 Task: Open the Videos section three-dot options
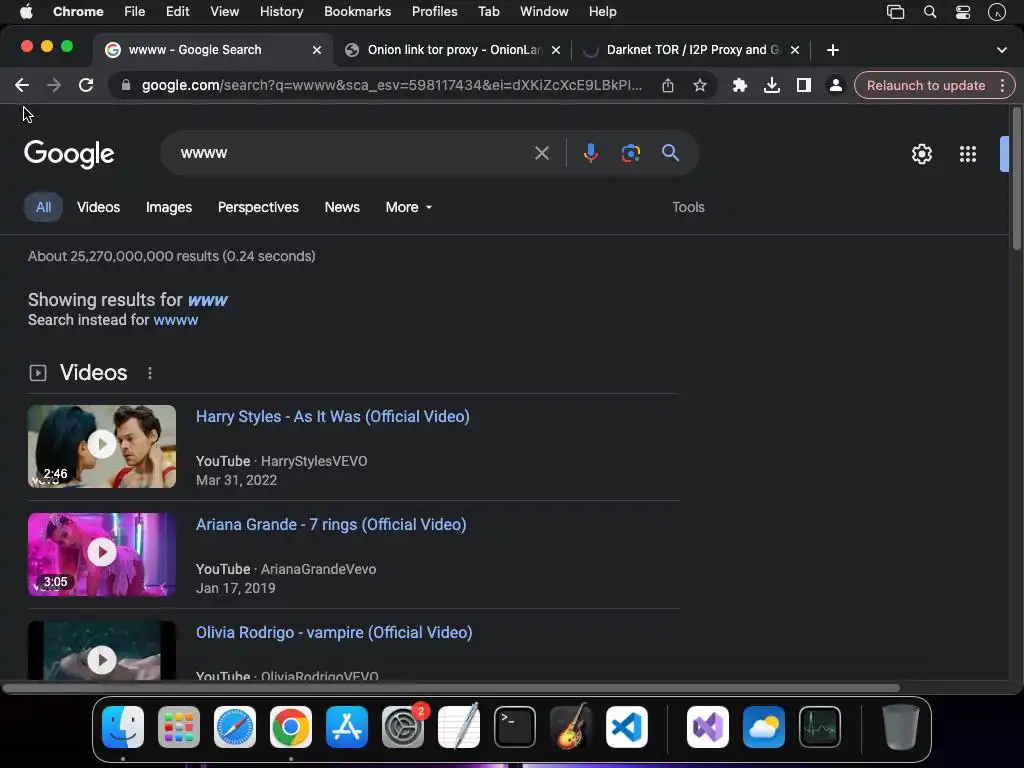click(150, 373)
